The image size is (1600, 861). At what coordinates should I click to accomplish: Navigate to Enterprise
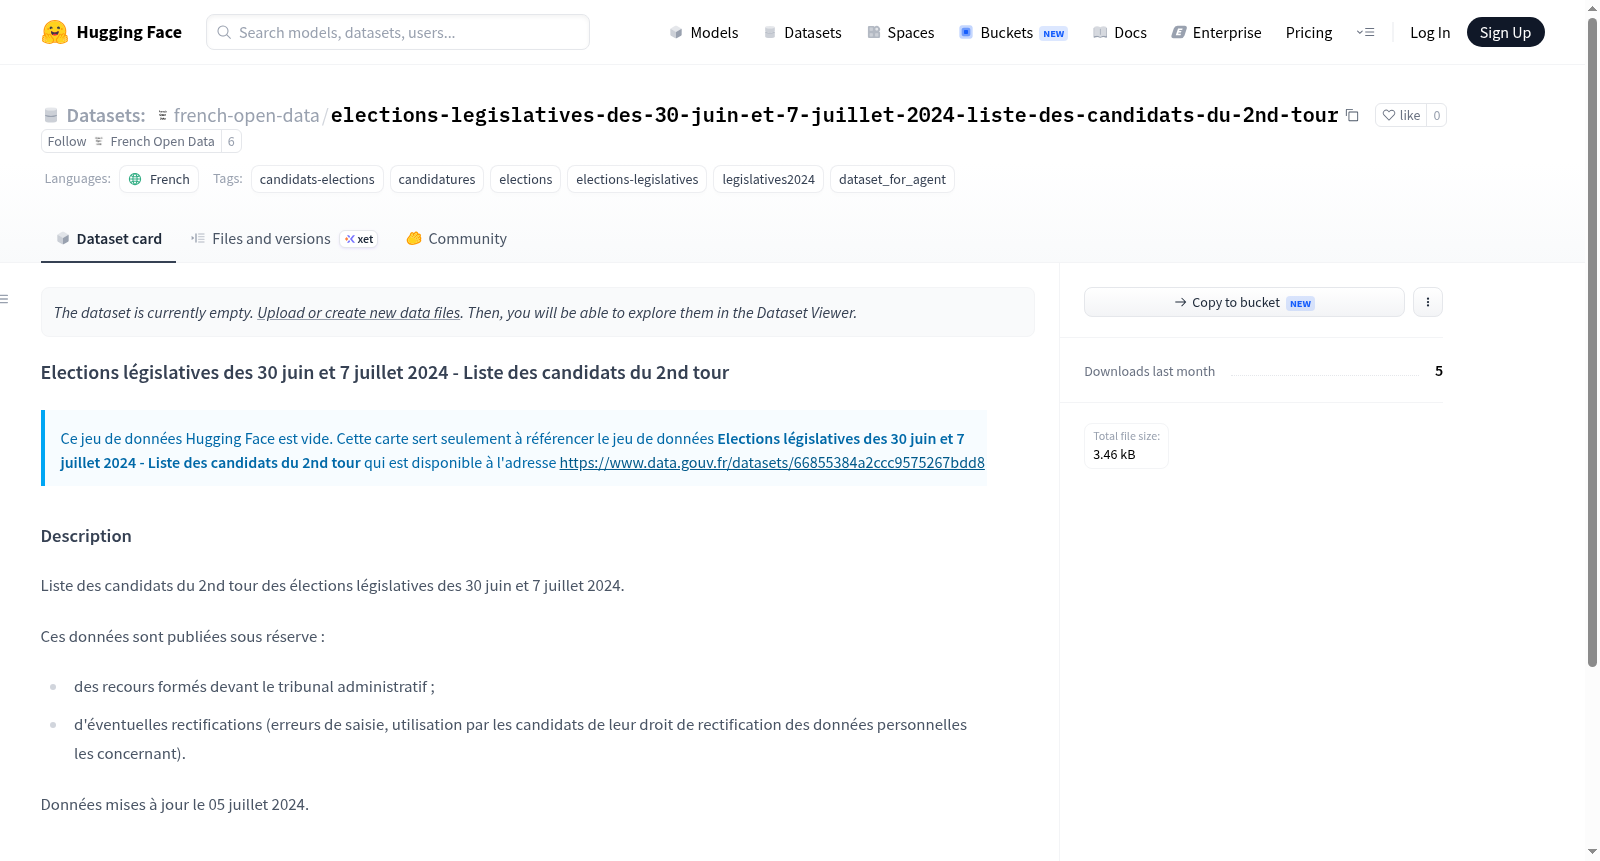pyautogui.click(x=1216, y=32)
